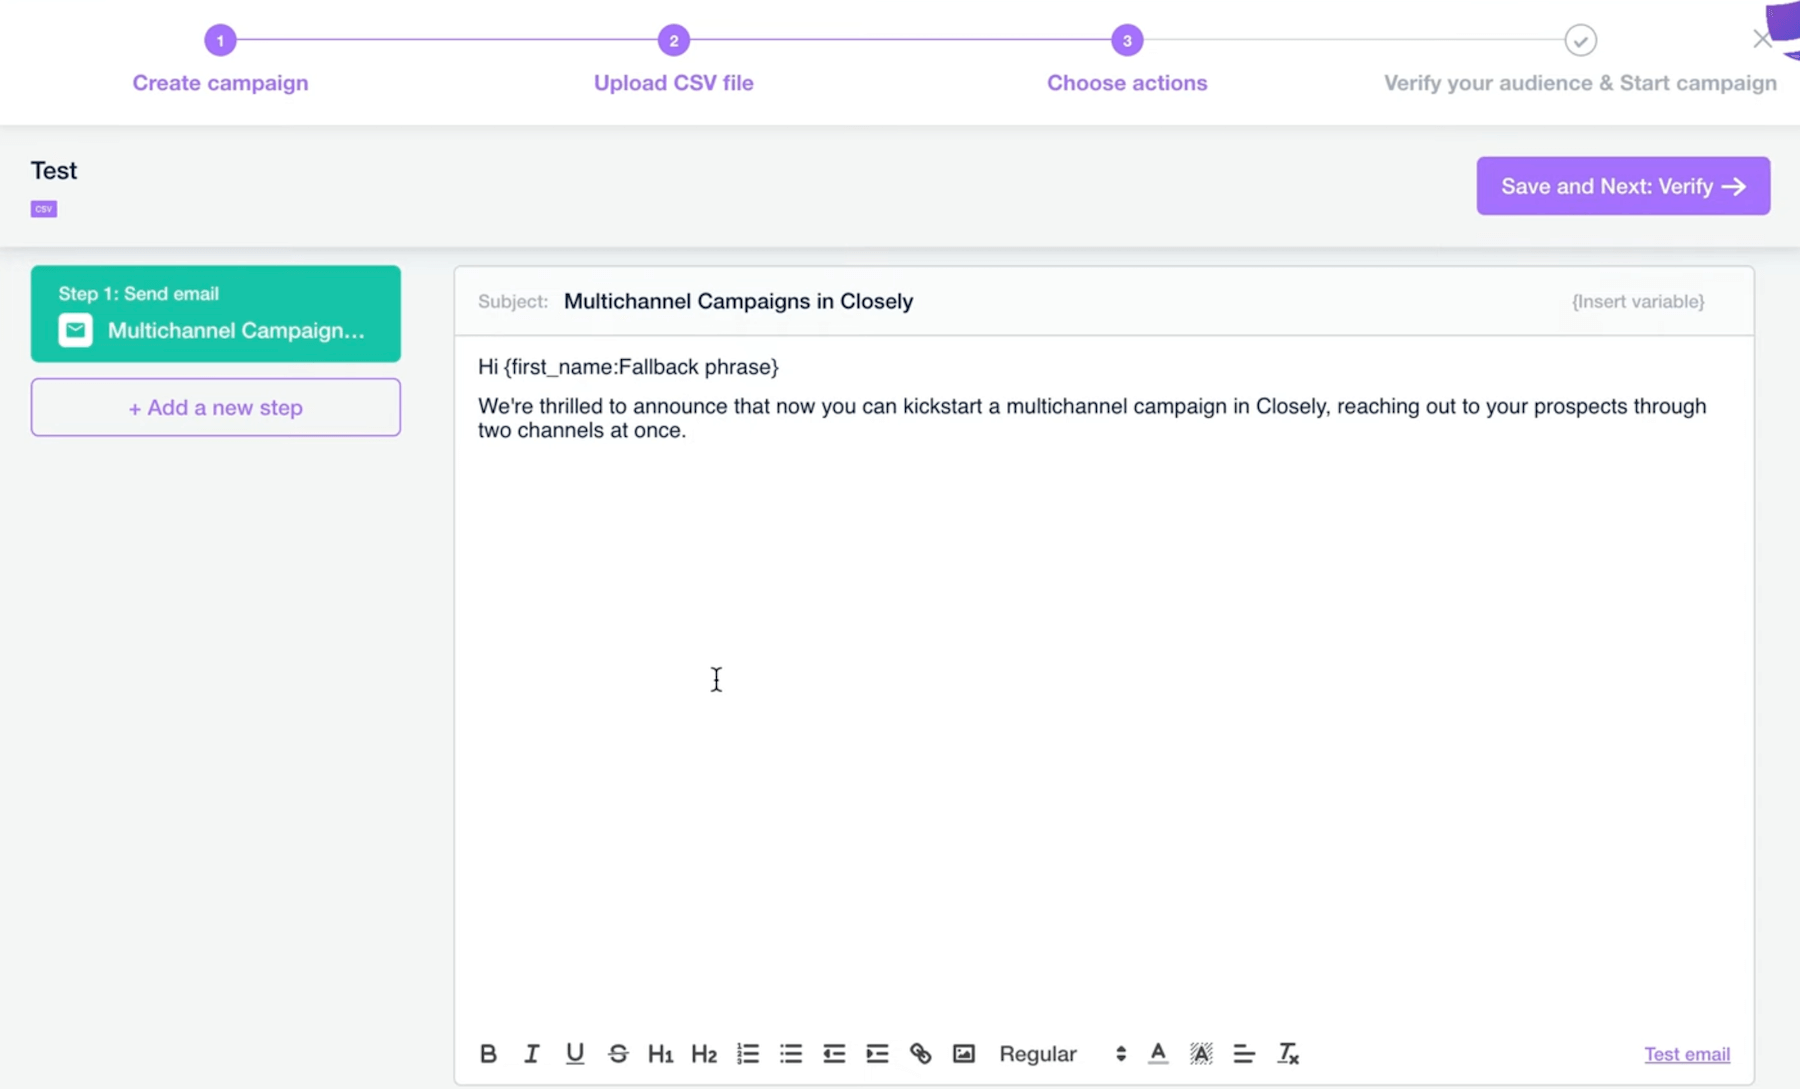Click Save and Next: Verify button
This screenshot has height=1089, width=1800.
tap(1622, 186)
